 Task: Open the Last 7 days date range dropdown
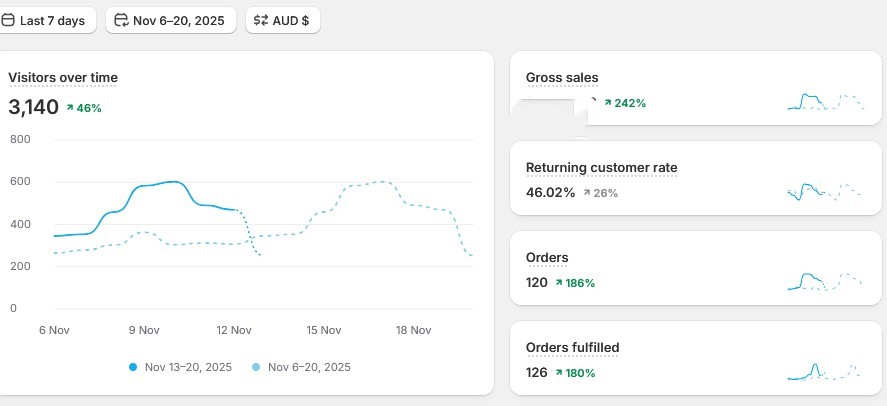45,20
